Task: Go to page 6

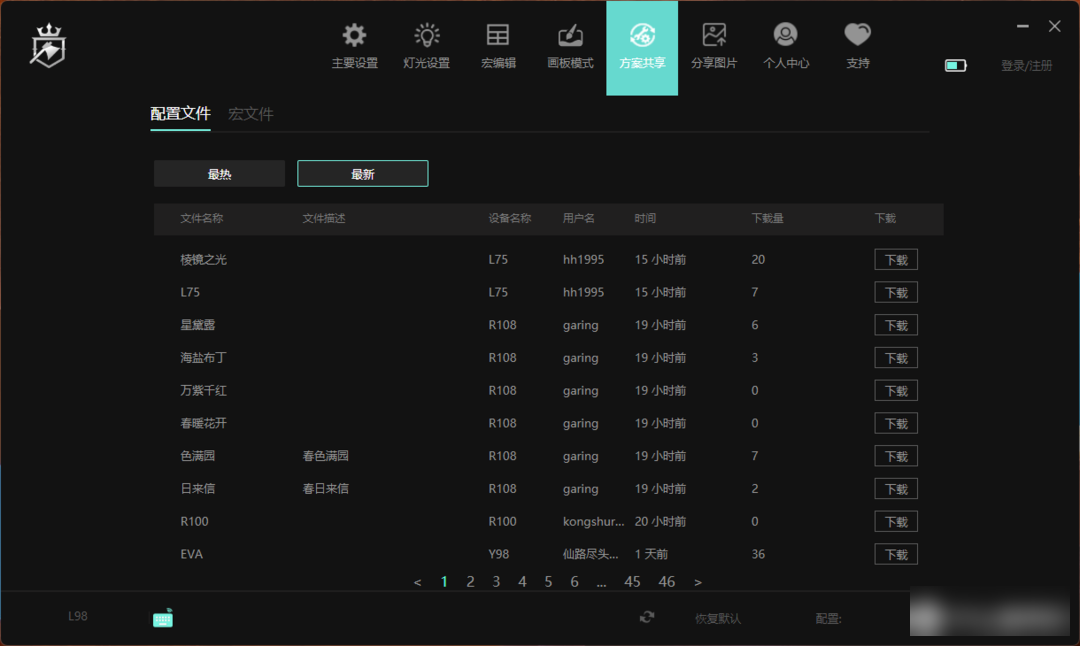Action: coord(574,582)
